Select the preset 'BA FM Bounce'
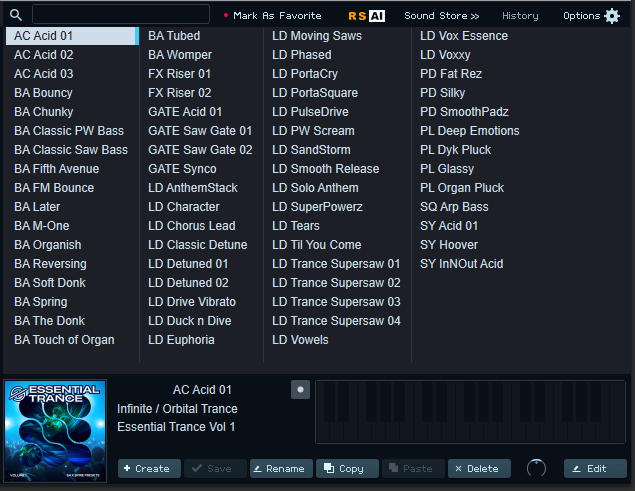 click(54, 188)
